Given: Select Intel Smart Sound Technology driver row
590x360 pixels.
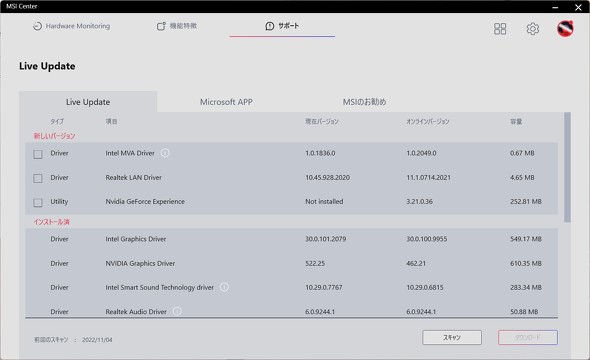Looking at the screenshot, I should 292,287.
